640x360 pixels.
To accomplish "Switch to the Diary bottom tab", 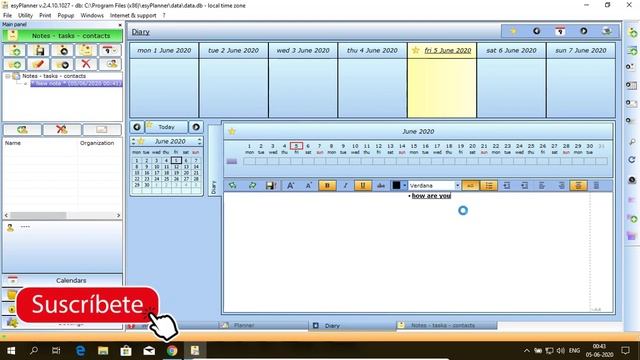I will (332, 325).
